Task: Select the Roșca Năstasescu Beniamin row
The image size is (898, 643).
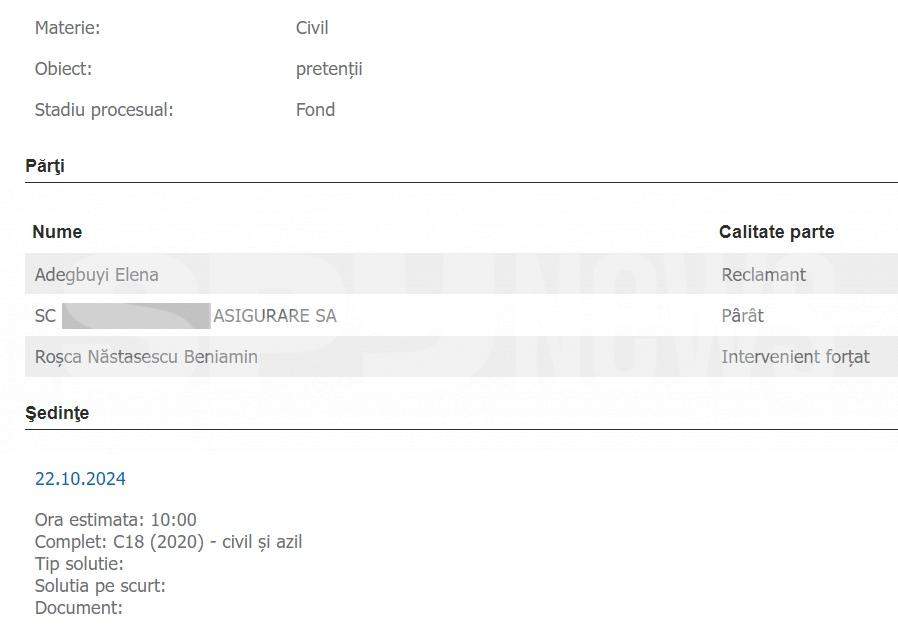Action: [461, 357]
